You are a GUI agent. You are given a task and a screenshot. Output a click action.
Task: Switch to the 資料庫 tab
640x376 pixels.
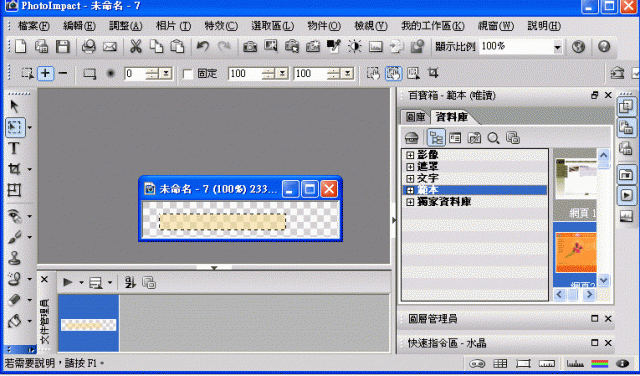451,117
